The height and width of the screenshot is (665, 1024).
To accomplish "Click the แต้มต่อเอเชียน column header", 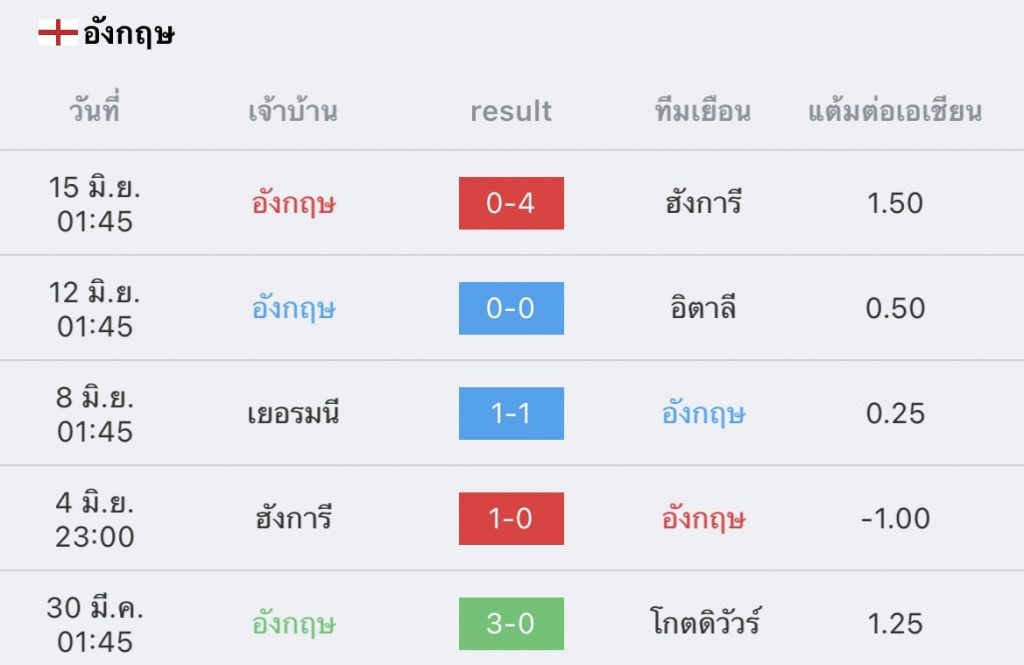I will click(895, 110).
